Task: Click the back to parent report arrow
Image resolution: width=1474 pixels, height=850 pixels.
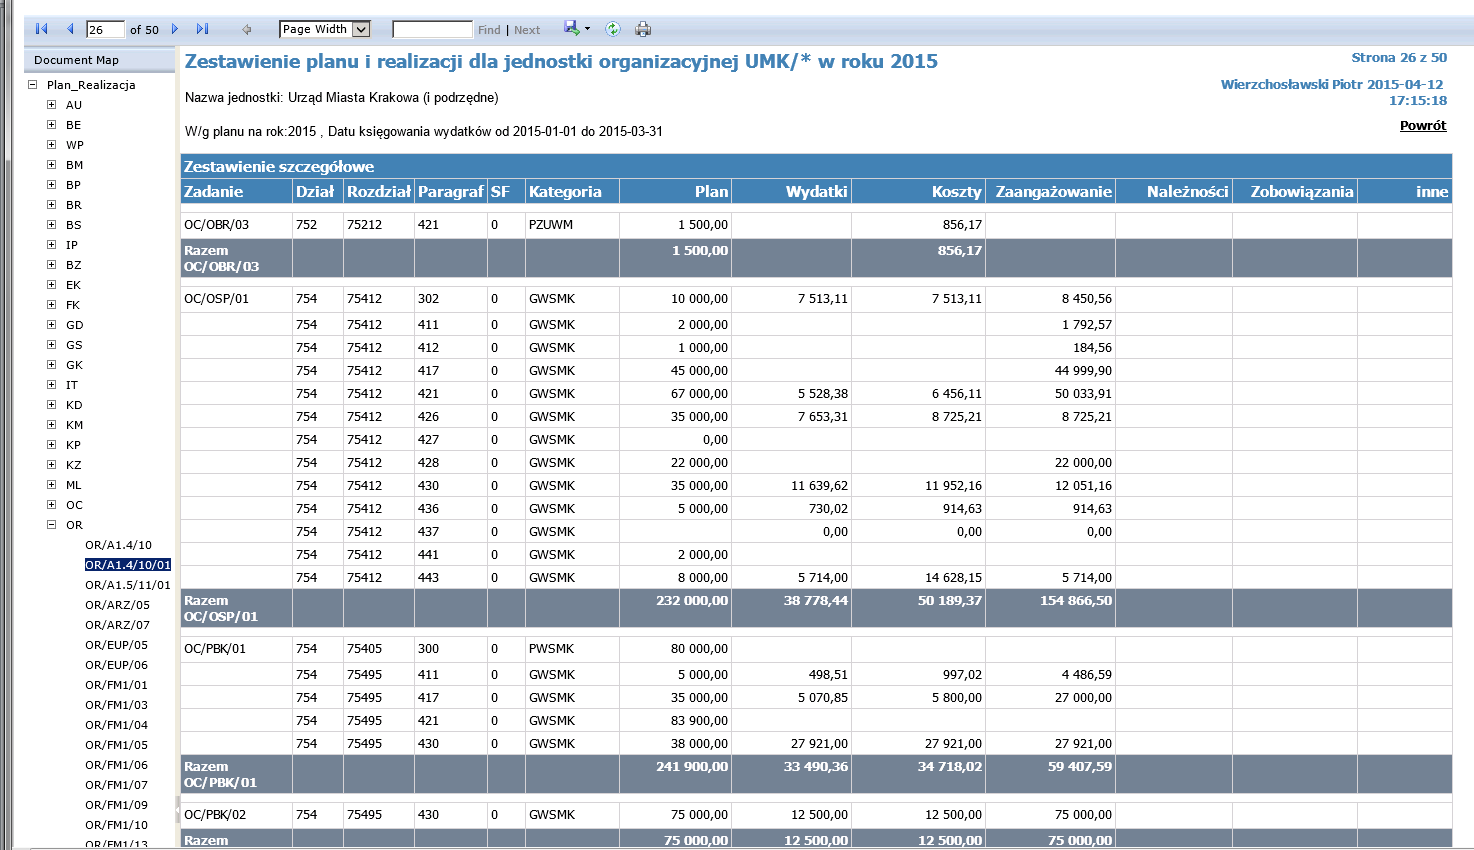Action: coord(247,29)
